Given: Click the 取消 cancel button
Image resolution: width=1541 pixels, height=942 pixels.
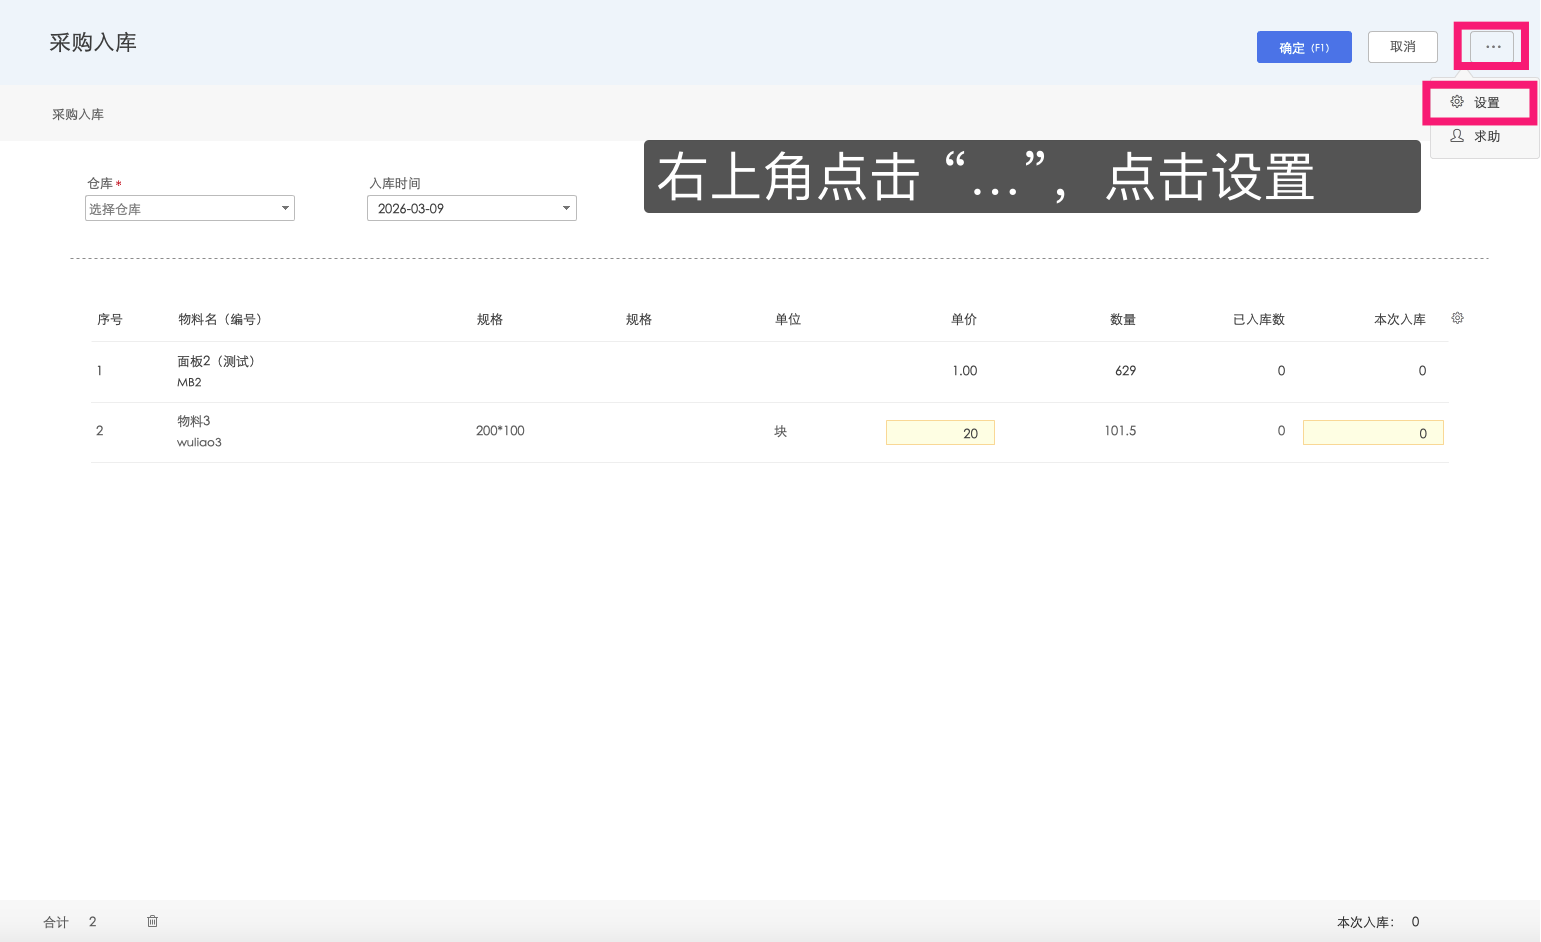Looking at the screenshot, I should (1402, 46).
